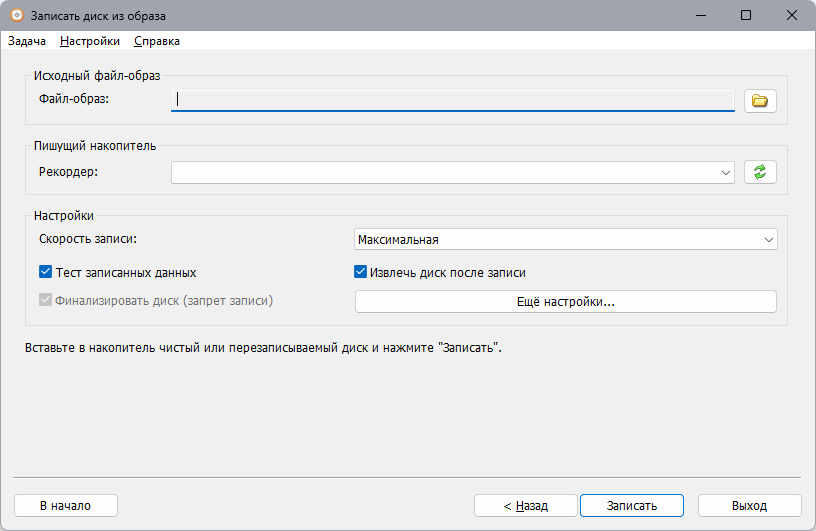816x531 pixels.
Task: Expand the "Рекордер" drive dropdown
Action: [x=726, y=173]
